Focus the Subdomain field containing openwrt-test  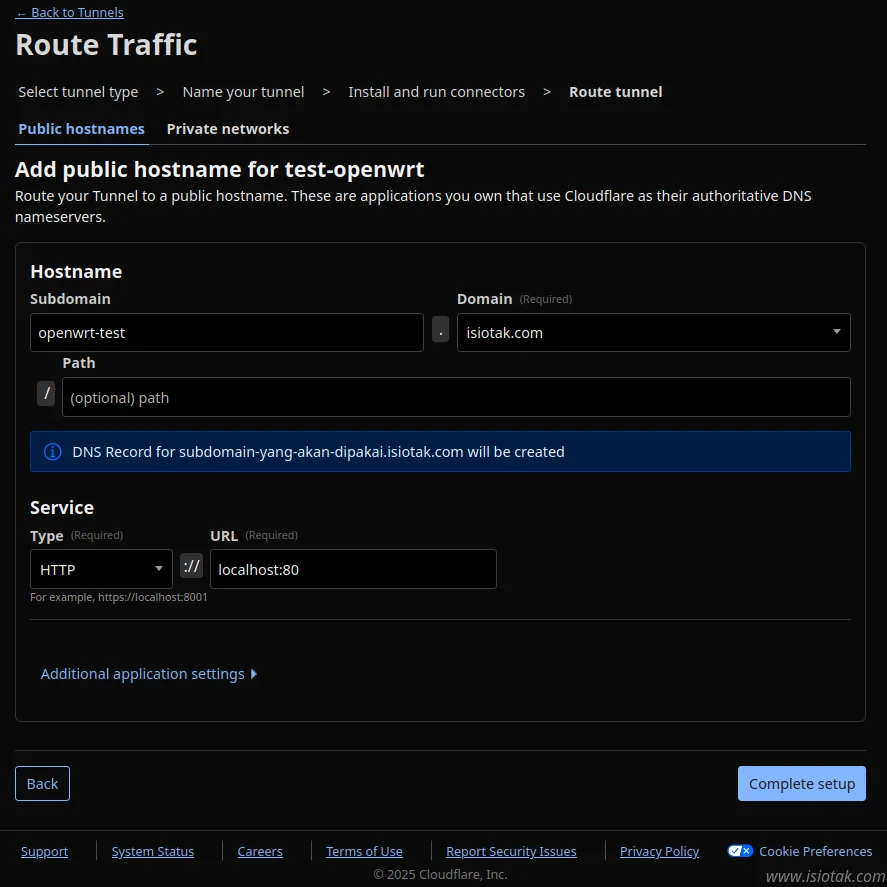(226, 333)
